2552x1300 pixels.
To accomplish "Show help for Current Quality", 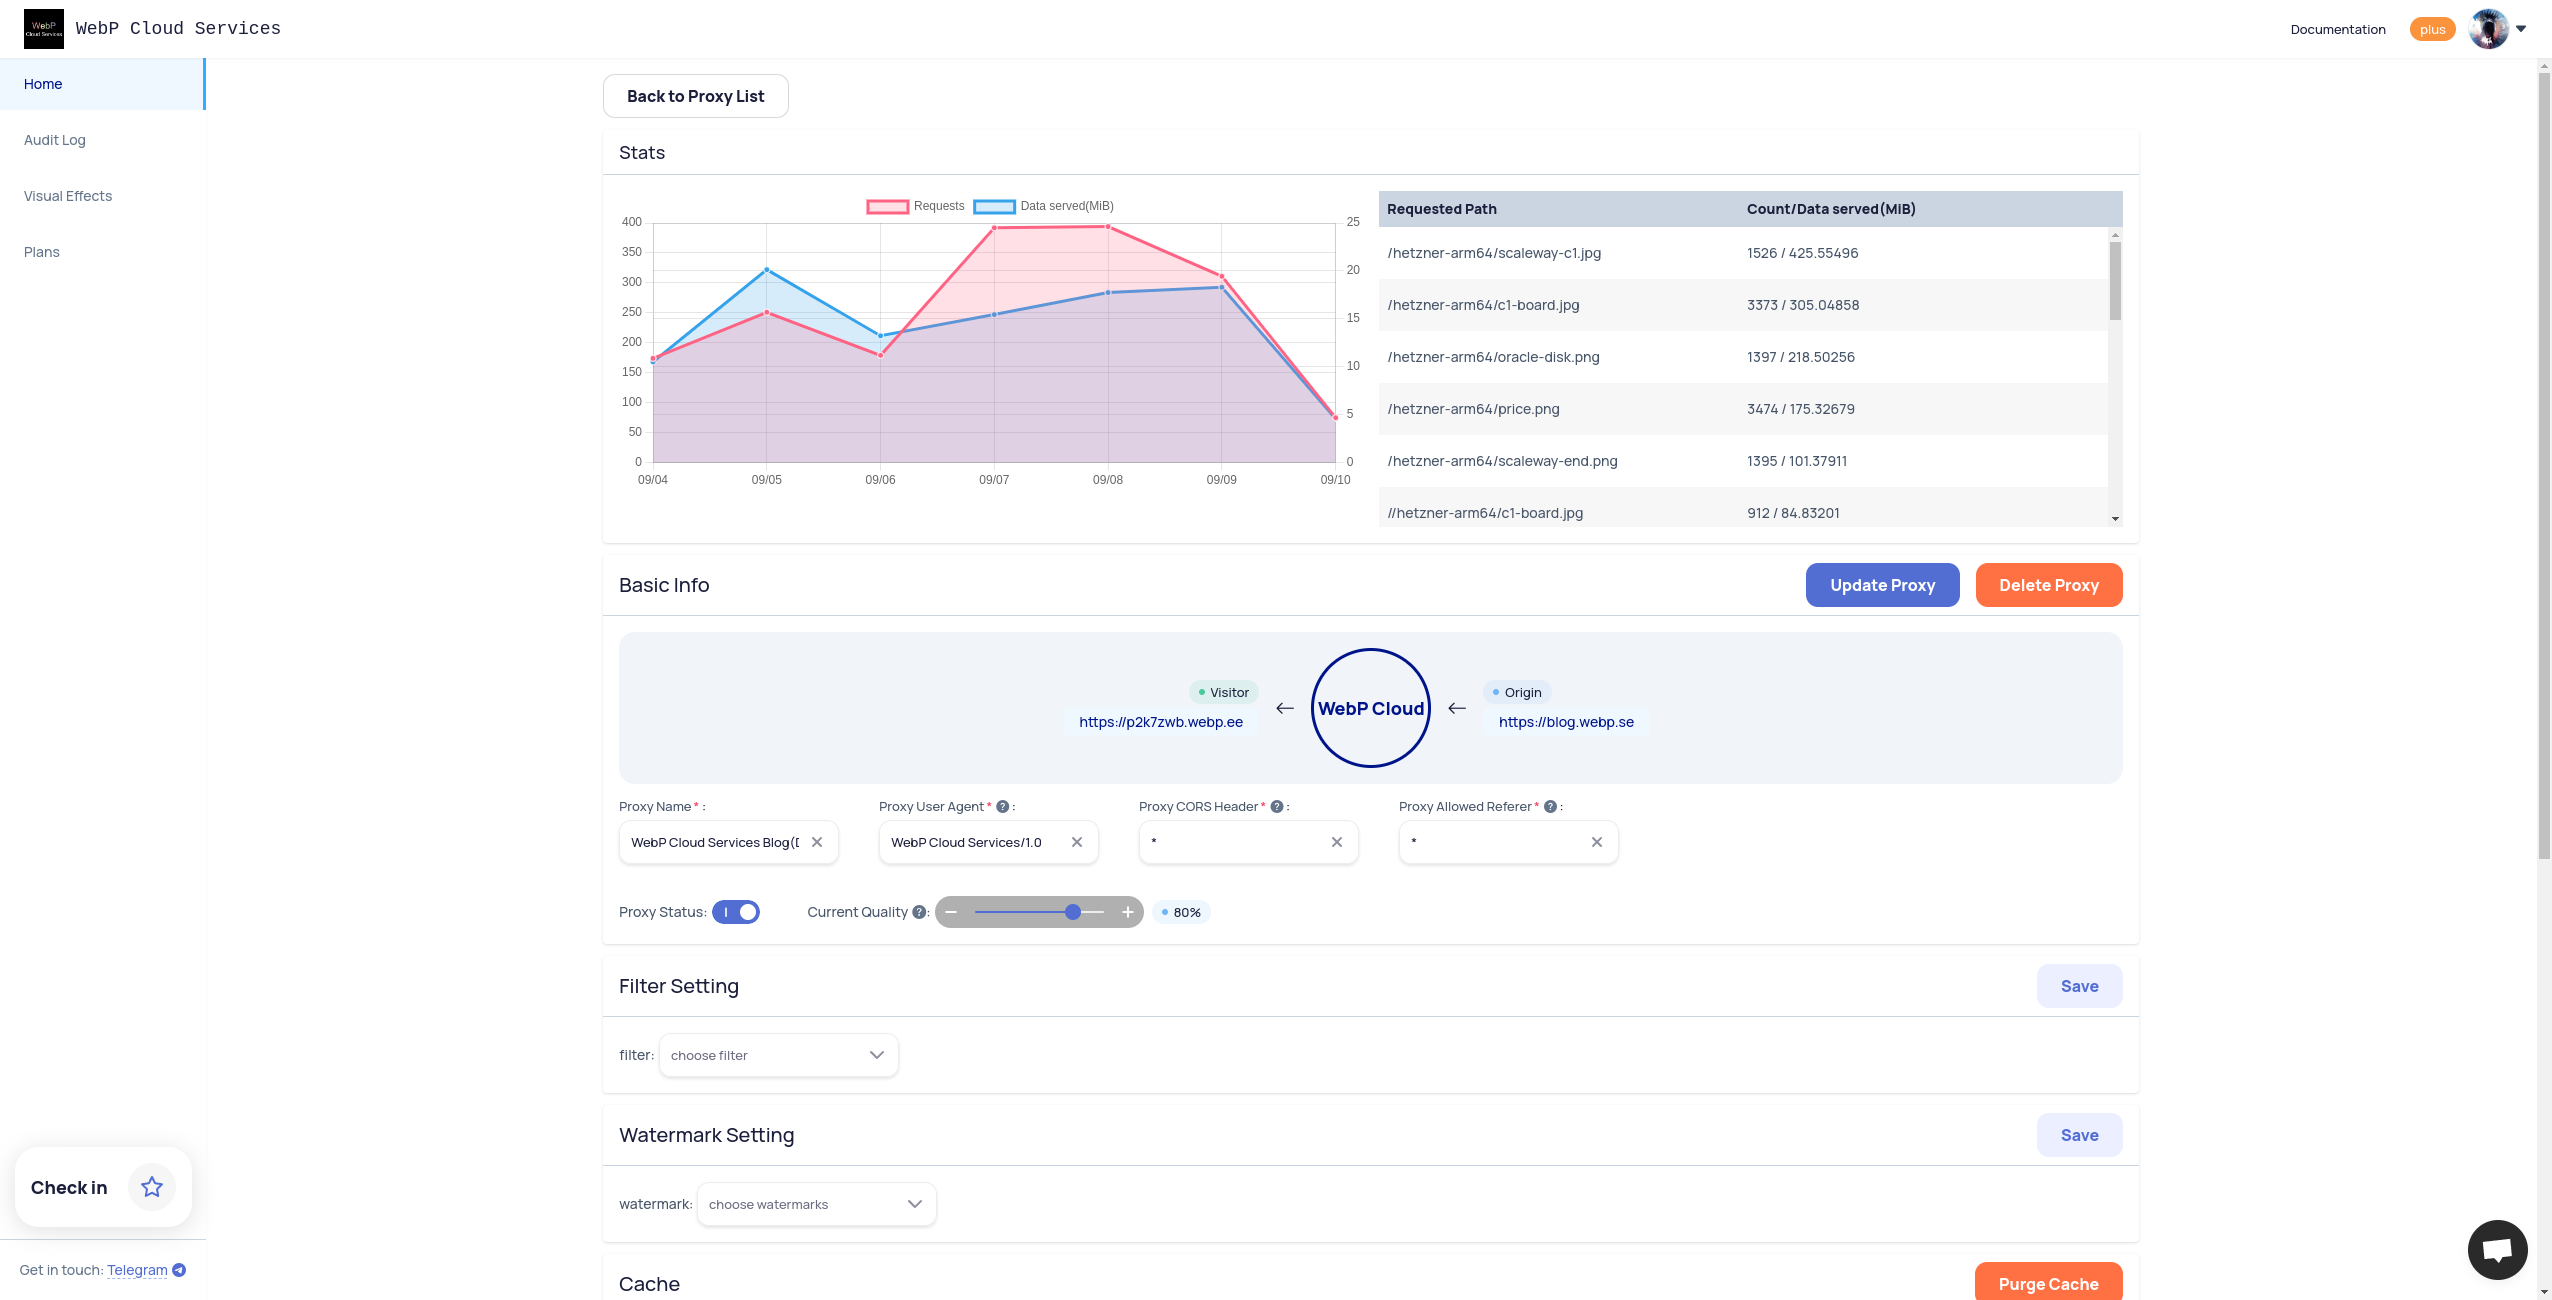I will tap(919, 912).
